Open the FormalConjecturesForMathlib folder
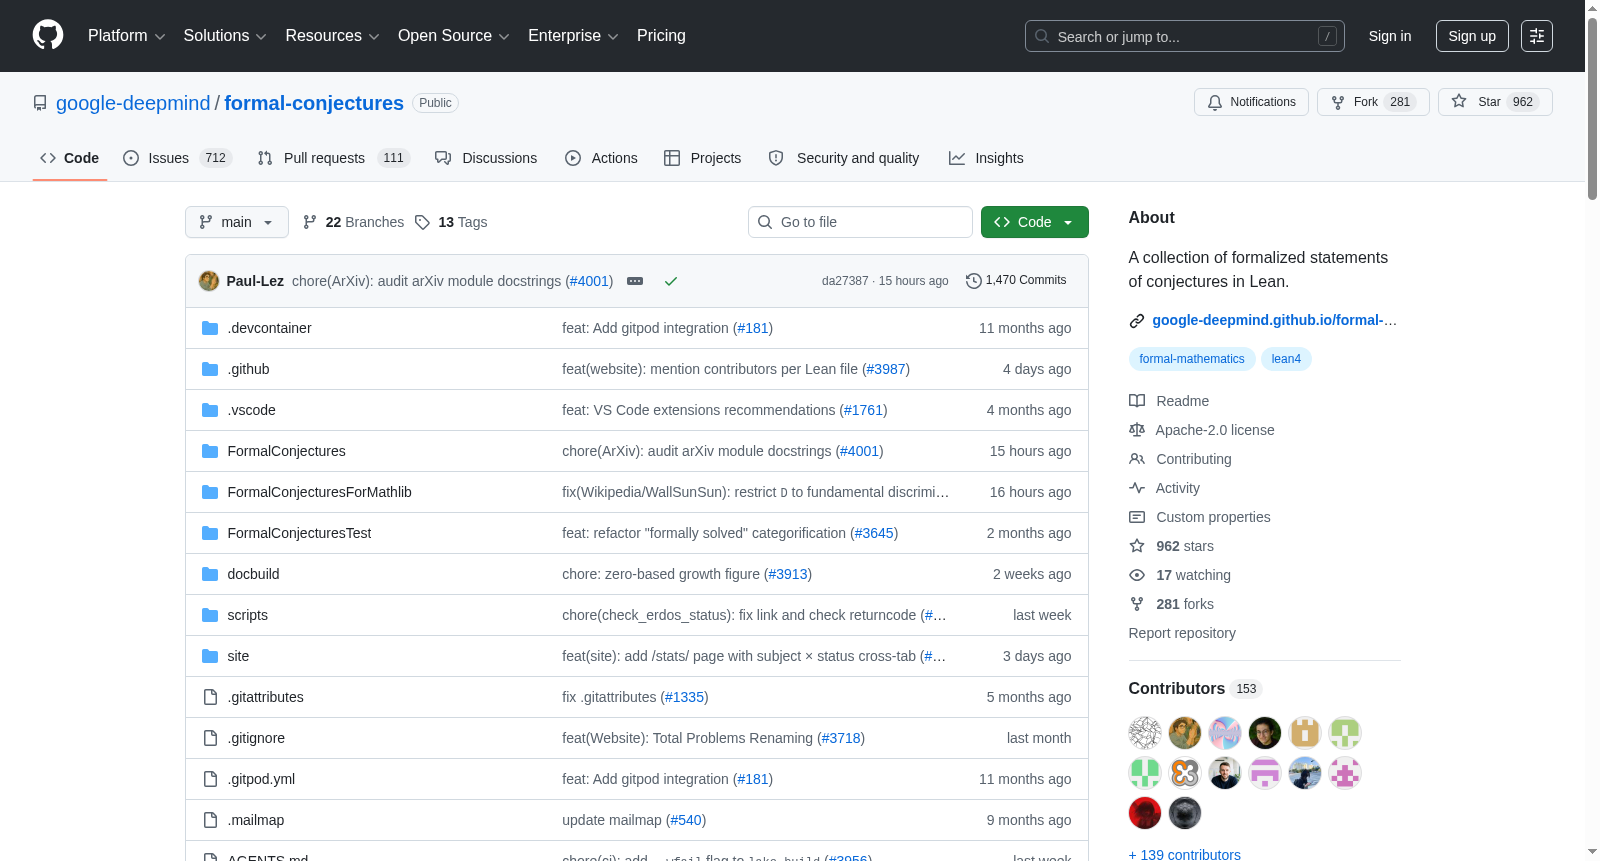This screenshot has height=861, width=1600. [320, 492]
